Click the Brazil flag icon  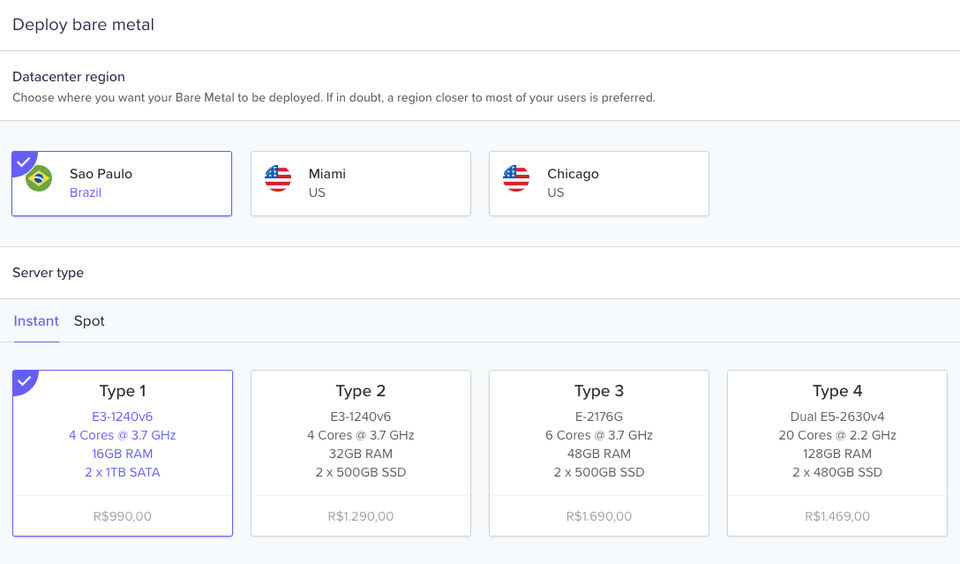[x=39, y=178]
